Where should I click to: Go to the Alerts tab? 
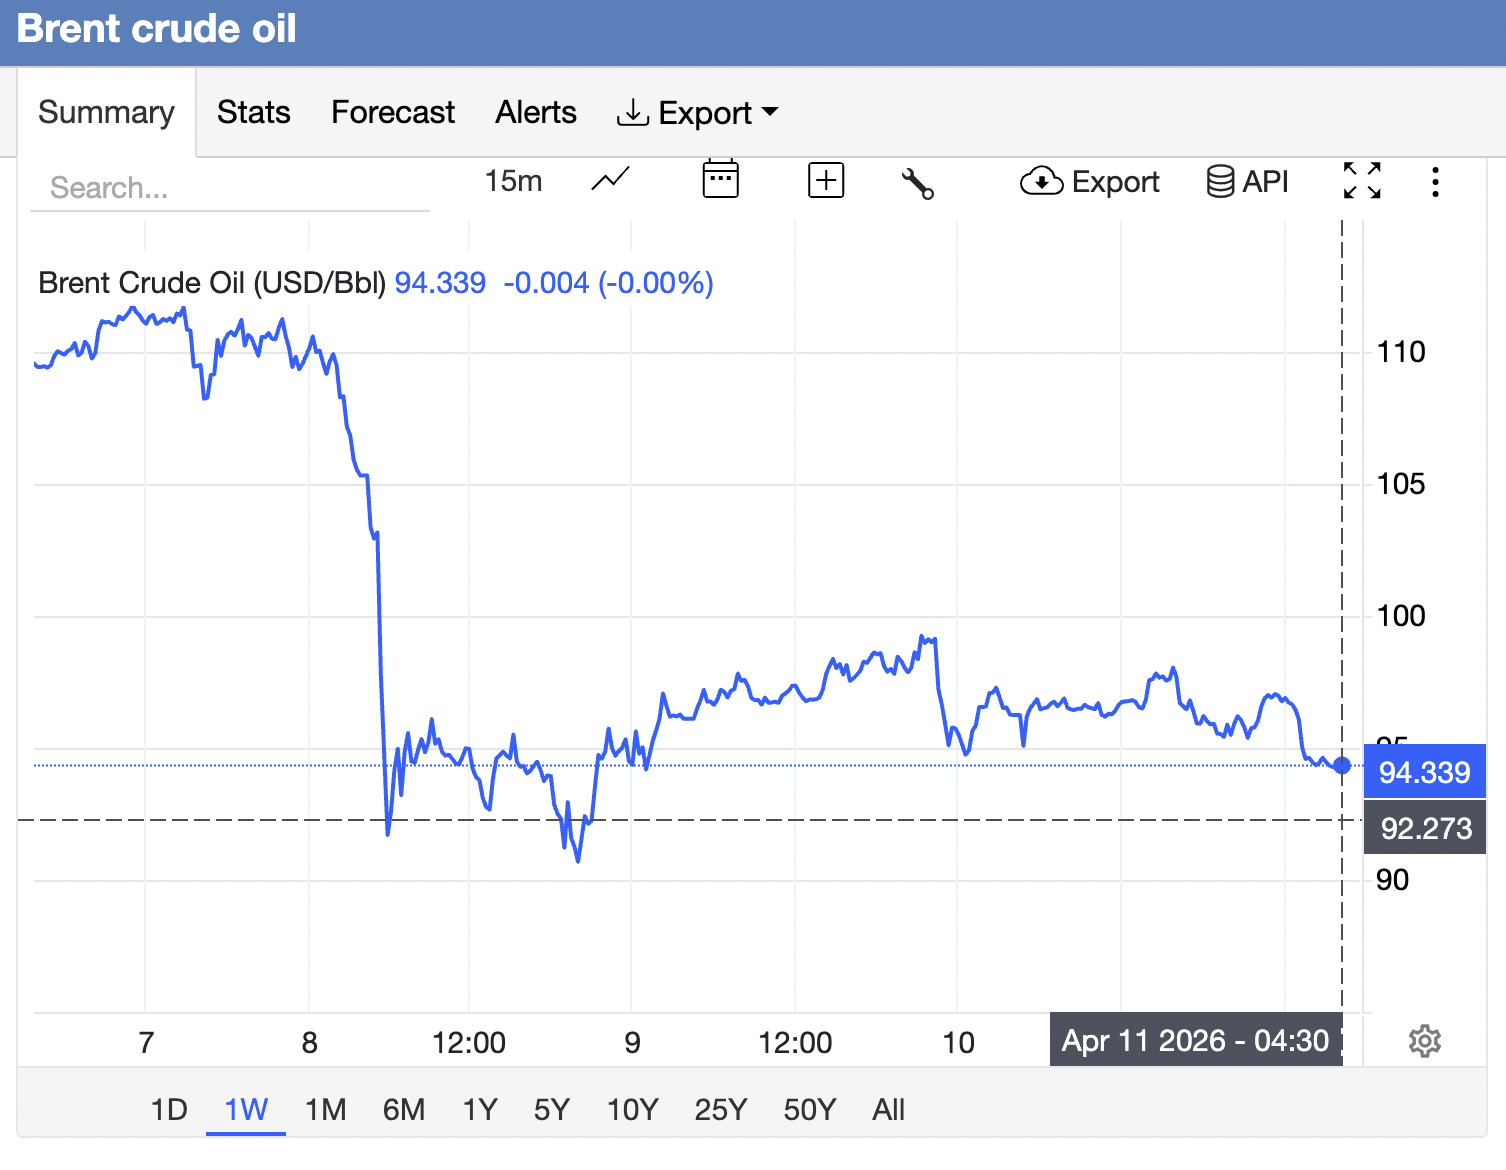tap(536, 112)
